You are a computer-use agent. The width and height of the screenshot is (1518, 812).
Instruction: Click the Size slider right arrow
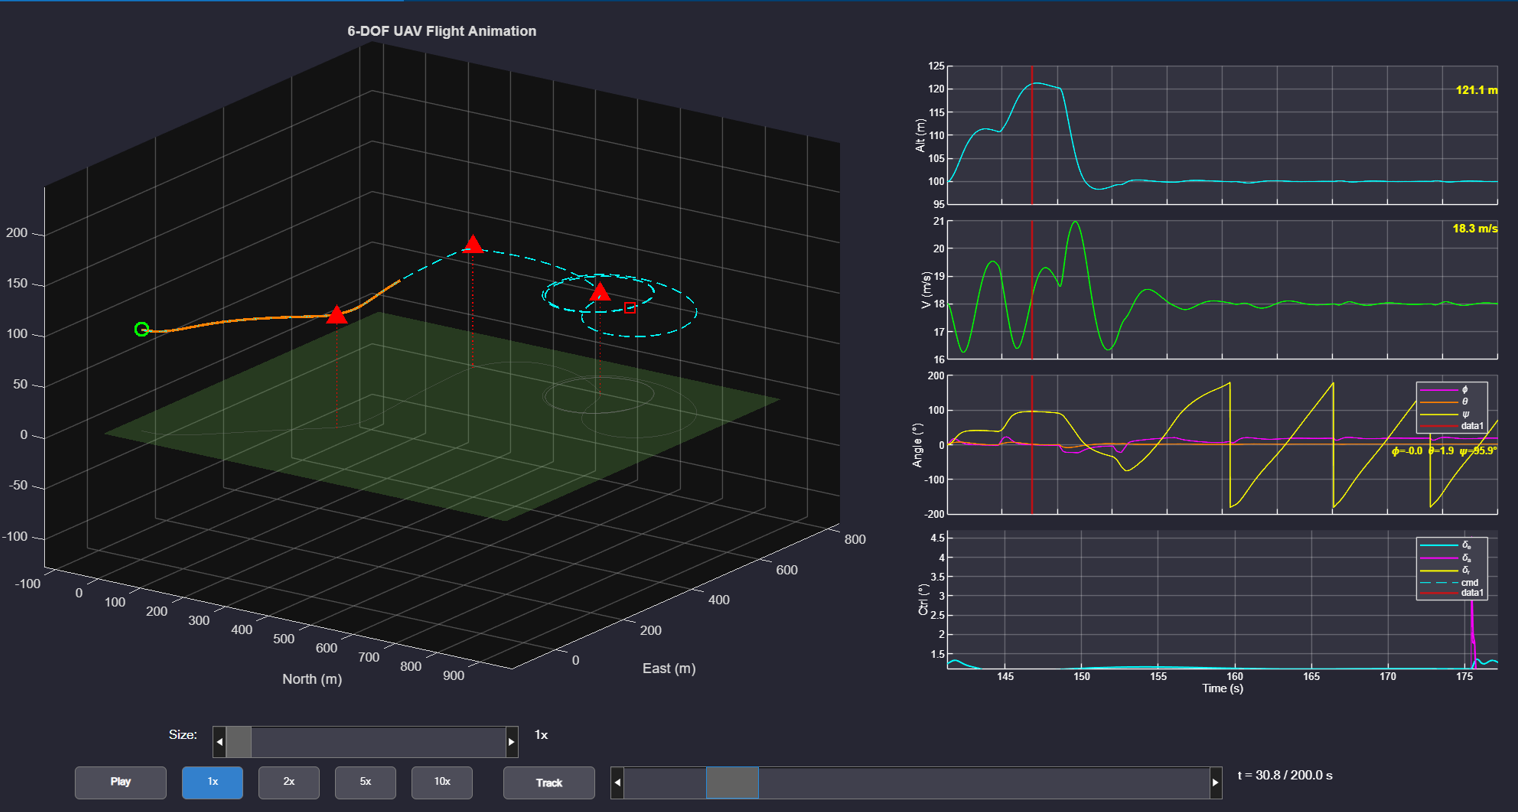tap(512, 742)
